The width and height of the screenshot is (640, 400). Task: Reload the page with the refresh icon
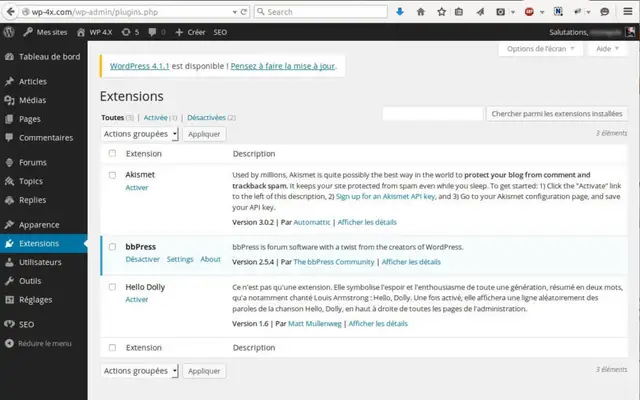coord(244,12)
